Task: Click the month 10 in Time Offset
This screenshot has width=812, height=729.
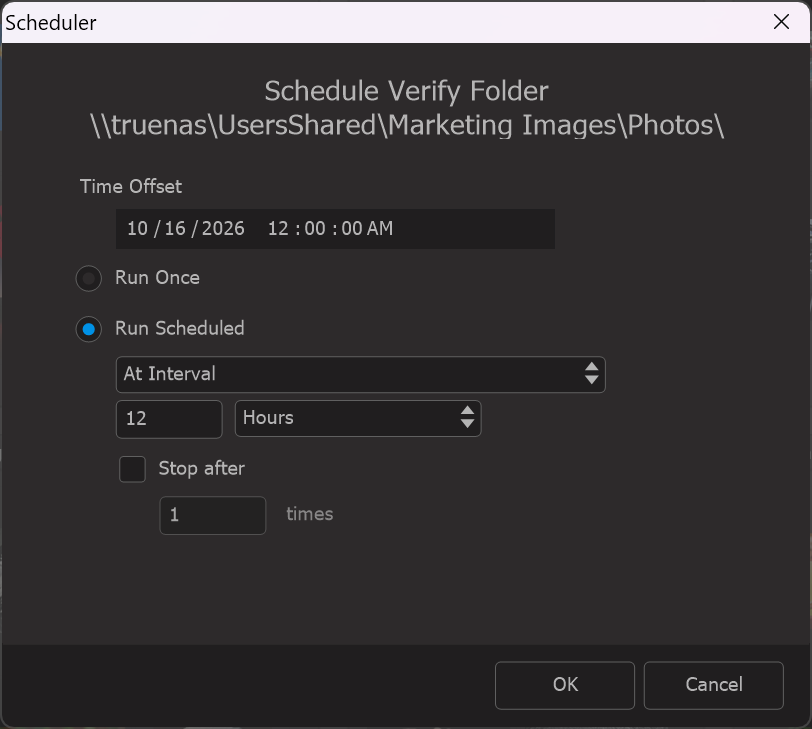Action: [137, 228]
